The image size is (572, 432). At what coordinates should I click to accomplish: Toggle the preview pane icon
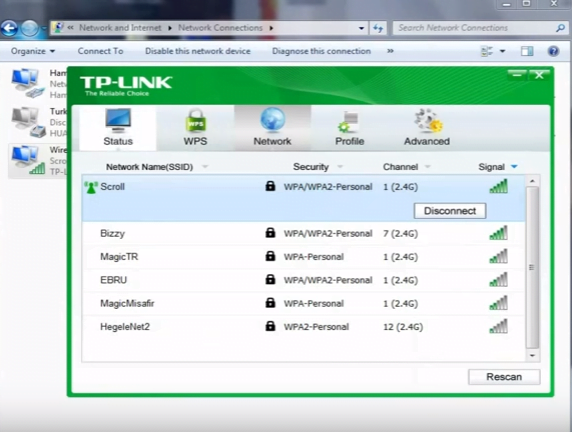tap(527, 51)
